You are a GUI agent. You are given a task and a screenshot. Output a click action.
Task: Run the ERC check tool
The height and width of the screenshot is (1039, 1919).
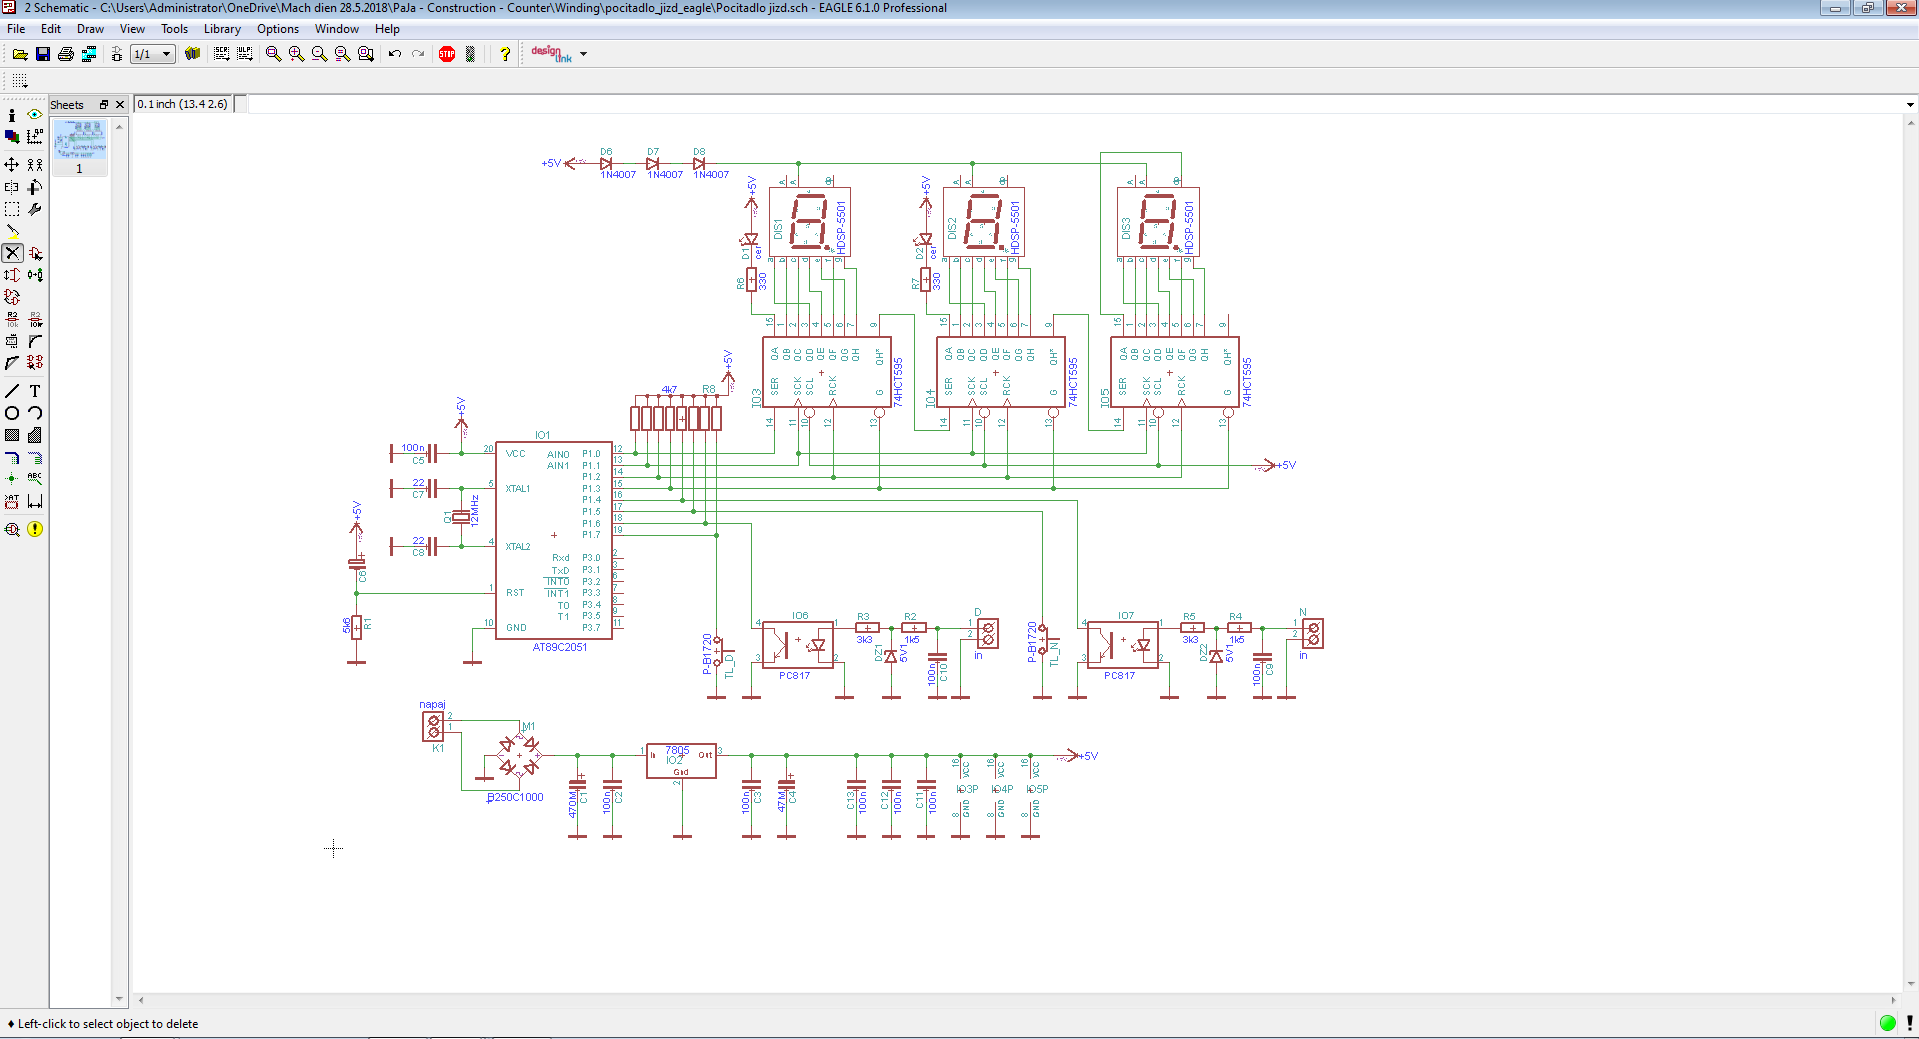(x=12, y=529)
